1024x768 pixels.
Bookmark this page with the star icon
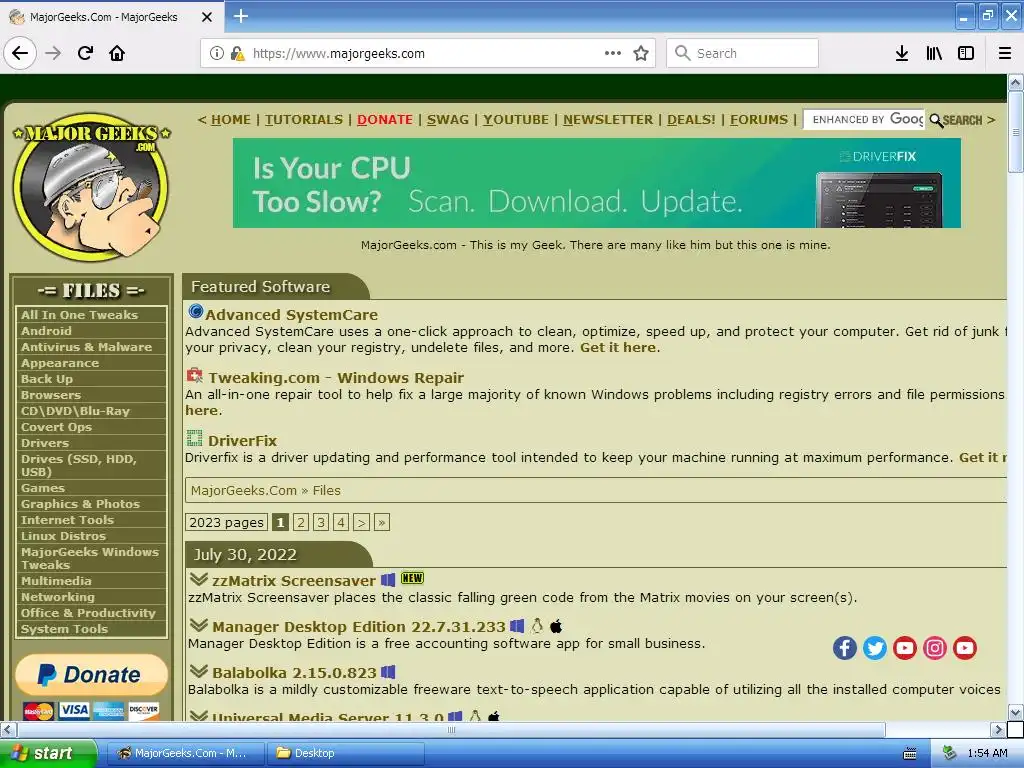point(641,53)
